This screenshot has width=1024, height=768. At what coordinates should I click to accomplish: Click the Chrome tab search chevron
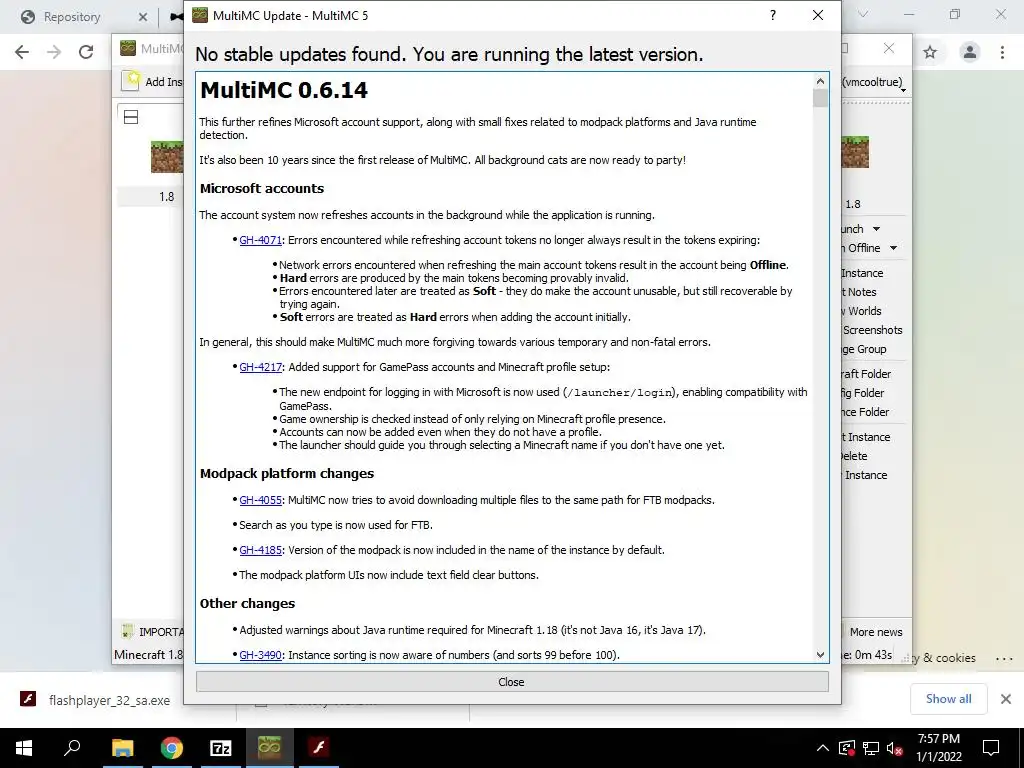[863, 14]
